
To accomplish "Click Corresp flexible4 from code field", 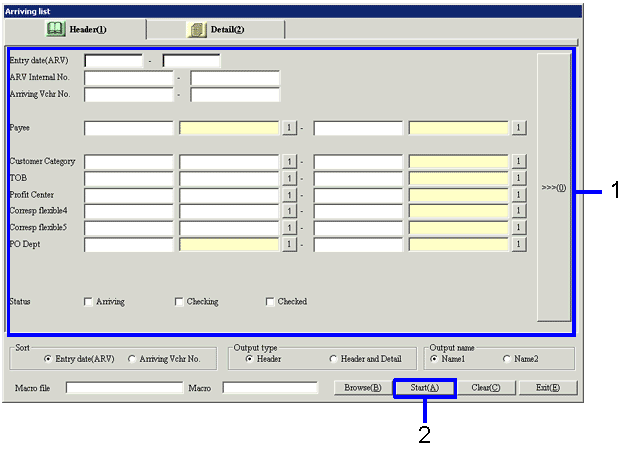I will pyautogui.click(x=129, y=211).
